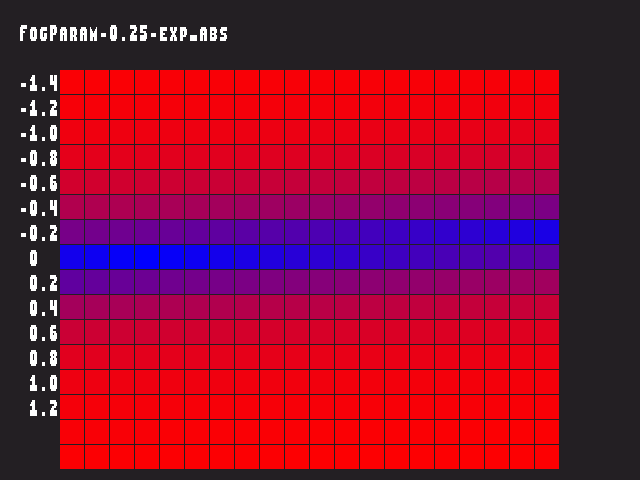Click the positive 0.6 row label
Screen dimensions: 640x480
tap(44, 333)
